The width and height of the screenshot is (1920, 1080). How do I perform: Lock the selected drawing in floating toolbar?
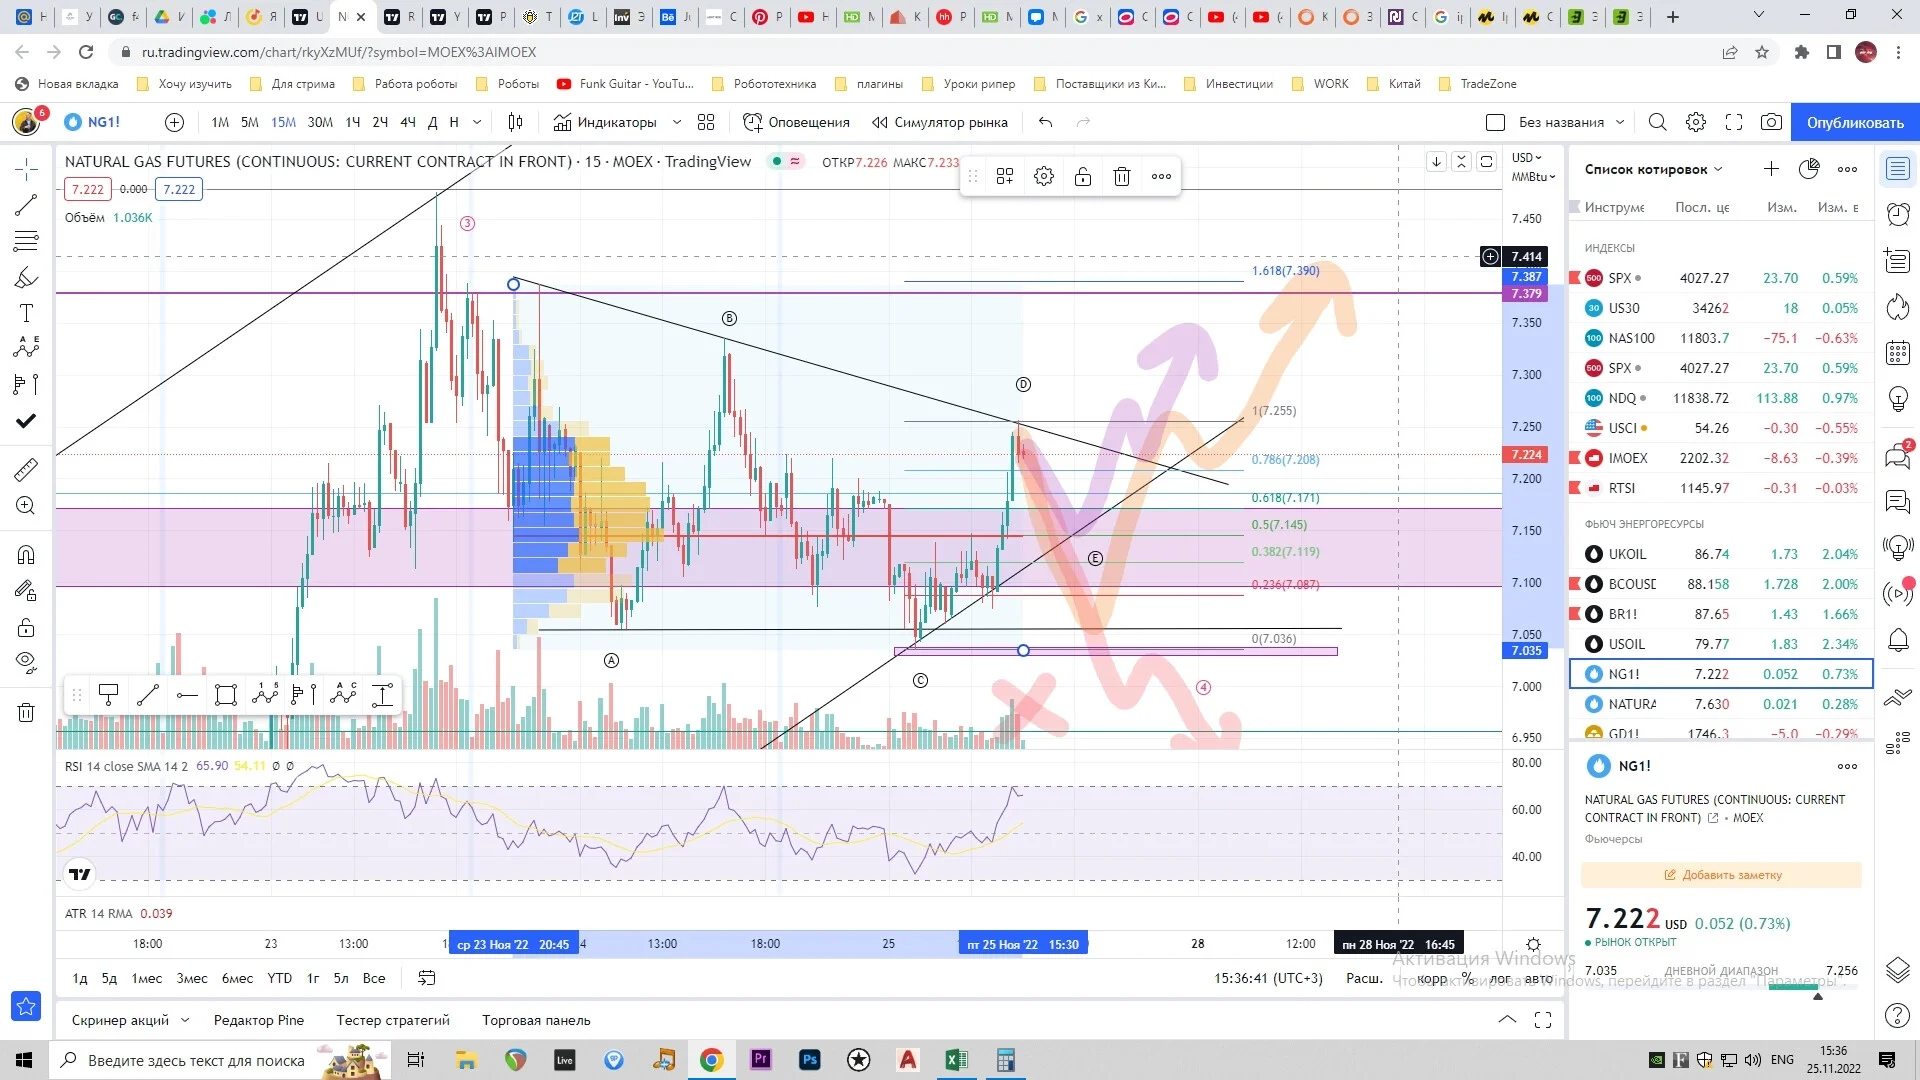click(x=1083, y=177)
